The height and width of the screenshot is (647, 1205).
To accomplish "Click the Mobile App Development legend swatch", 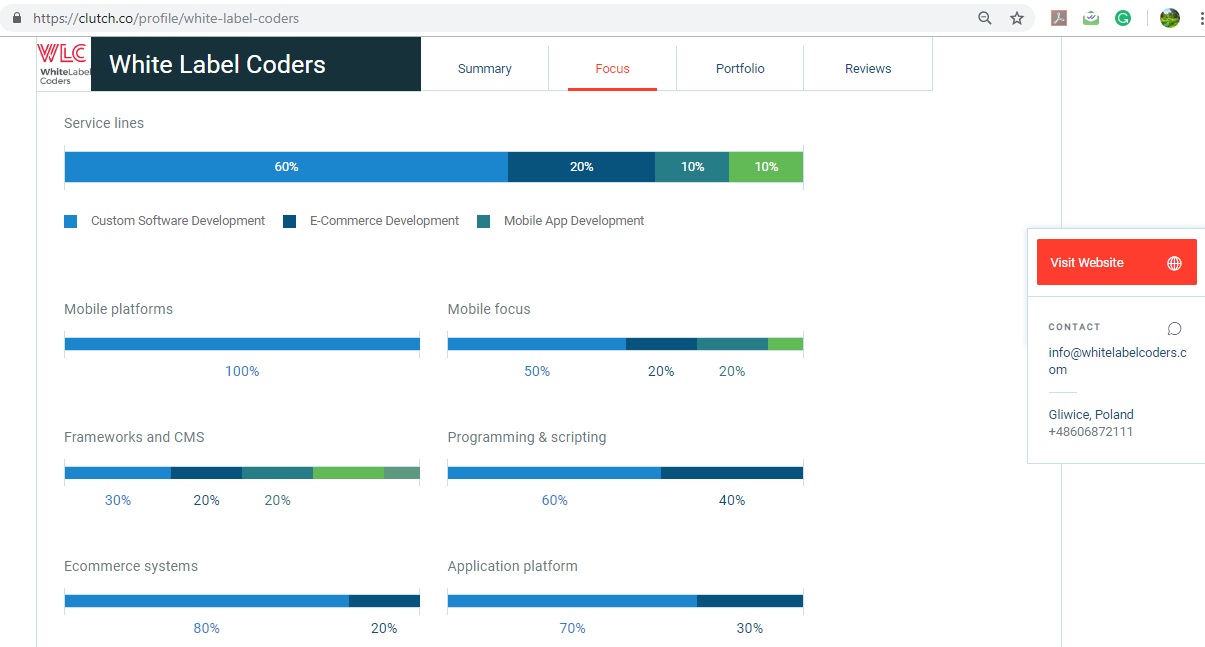I will (x=484, y=221).
